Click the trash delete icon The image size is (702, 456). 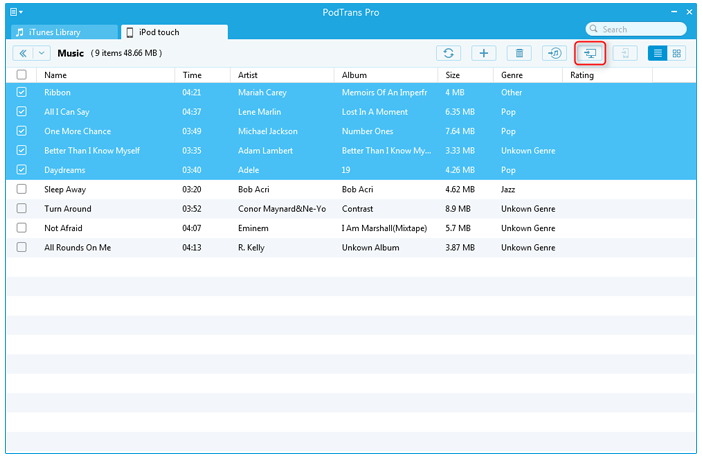pyautogui.click(x=519, y=53)
